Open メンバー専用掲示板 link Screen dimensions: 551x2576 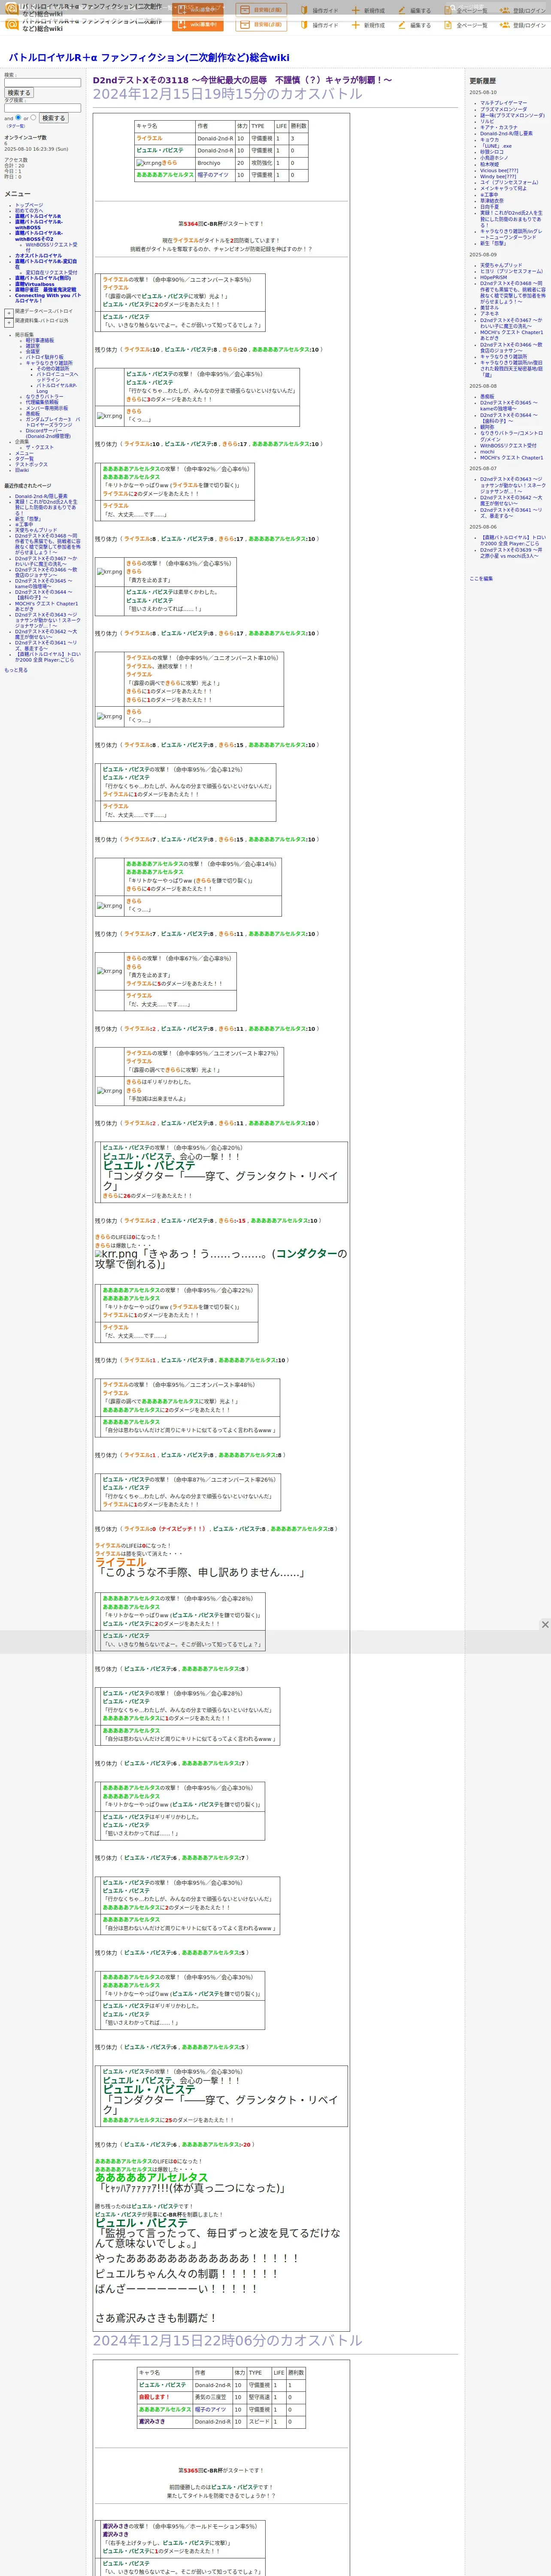pyautogui.click(x=47, y=408)
